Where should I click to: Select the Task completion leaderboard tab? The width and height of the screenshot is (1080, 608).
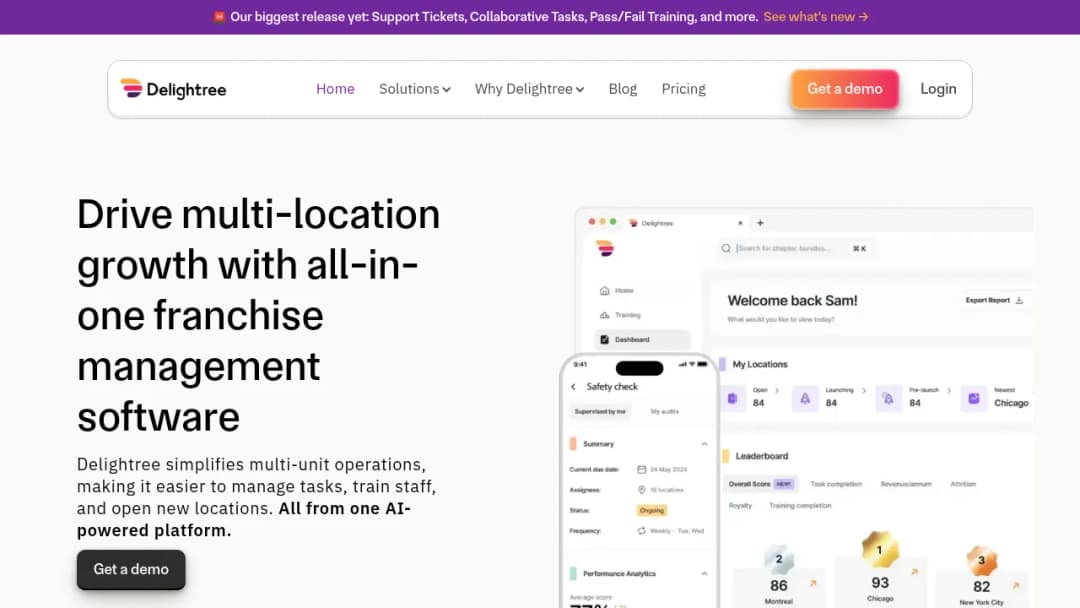point(836,484)
